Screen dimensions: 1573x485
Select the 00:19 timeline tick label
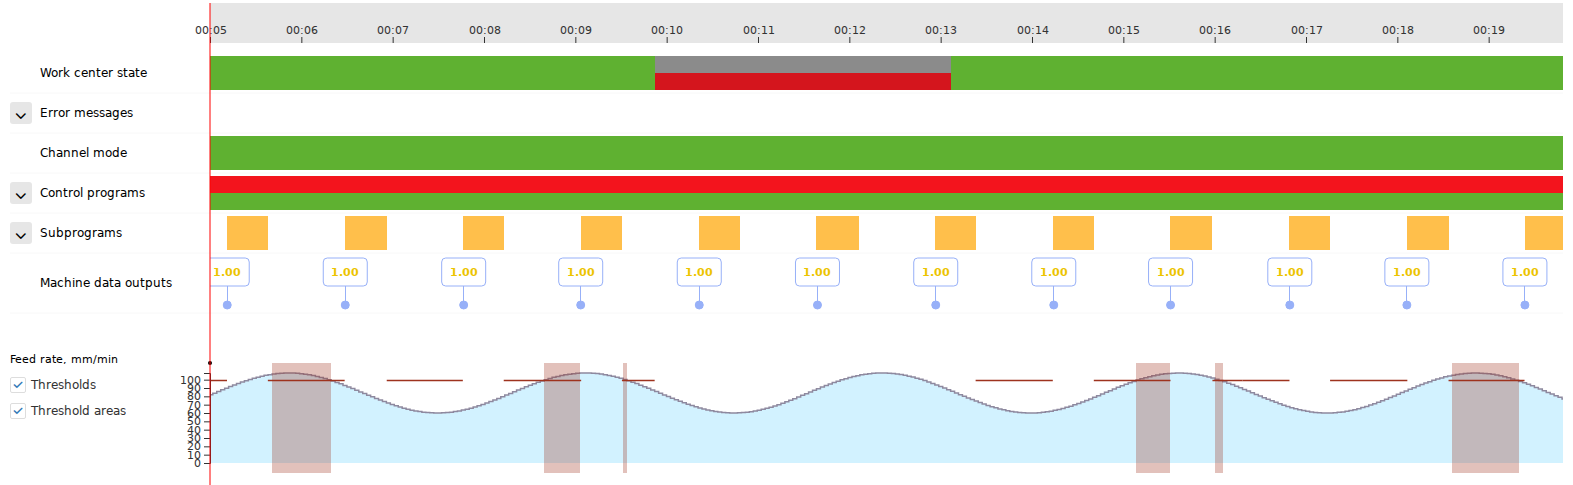point(1489,30)
